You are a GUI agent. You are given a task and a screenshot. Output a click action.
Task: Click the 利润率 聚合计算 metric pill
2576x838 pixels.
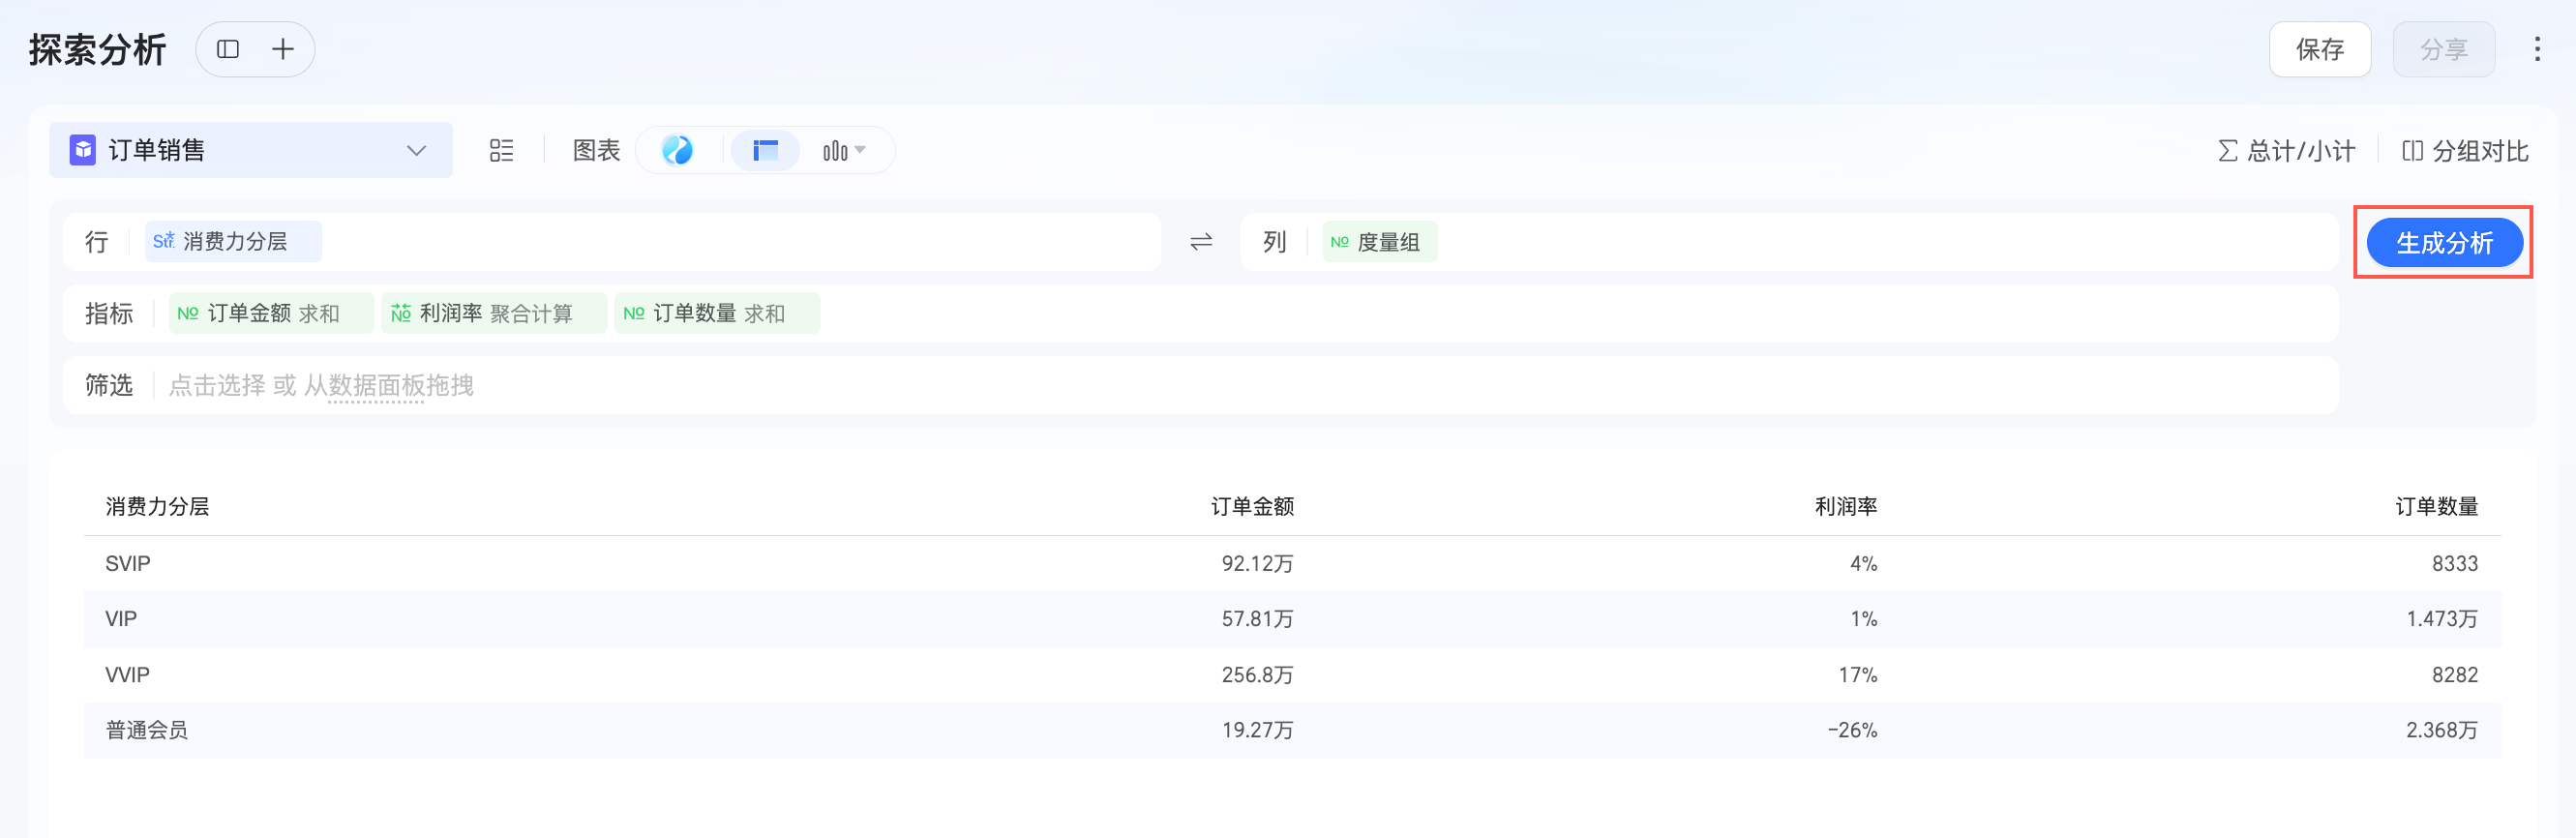(494, 313)
